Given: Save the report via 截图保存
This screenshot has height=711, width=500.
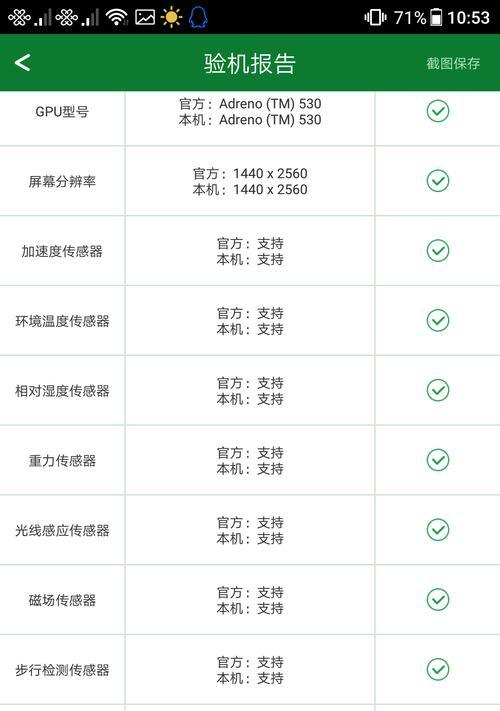Looking at the screenshot, I should pyautogui.click(x=453, y=63).
